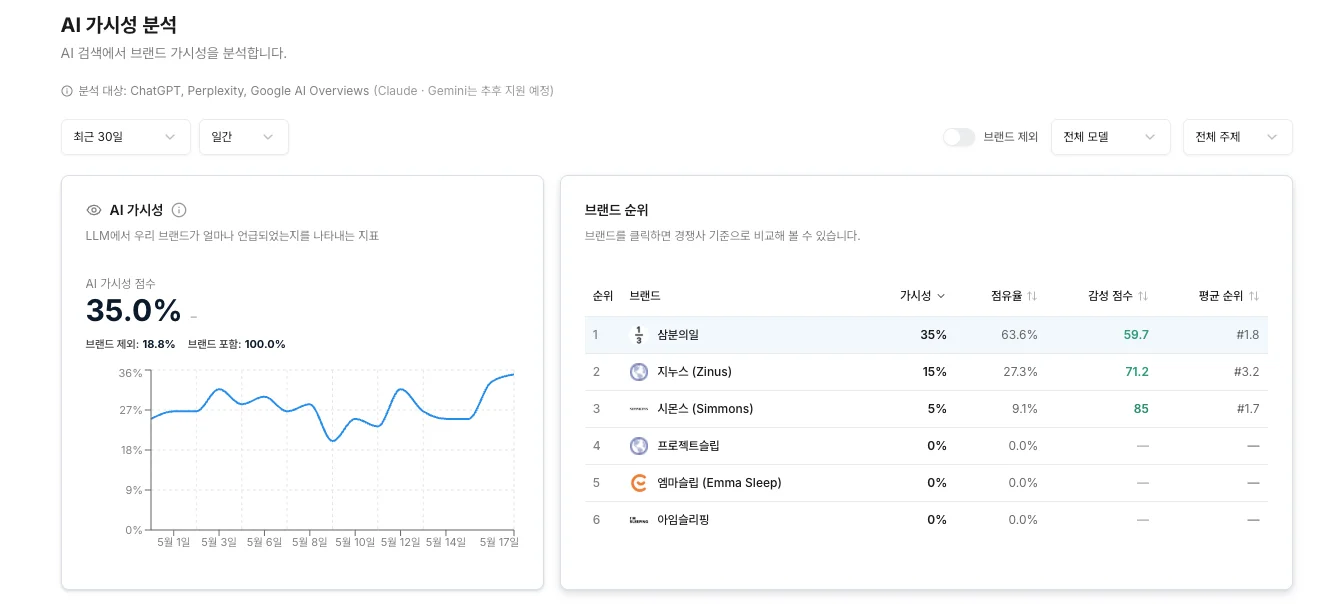Image resolution: width=1344 pixels, height=604 pixels.
Task: Click the 5월 8일 chart axis label
Action: (x=309, y=542)
